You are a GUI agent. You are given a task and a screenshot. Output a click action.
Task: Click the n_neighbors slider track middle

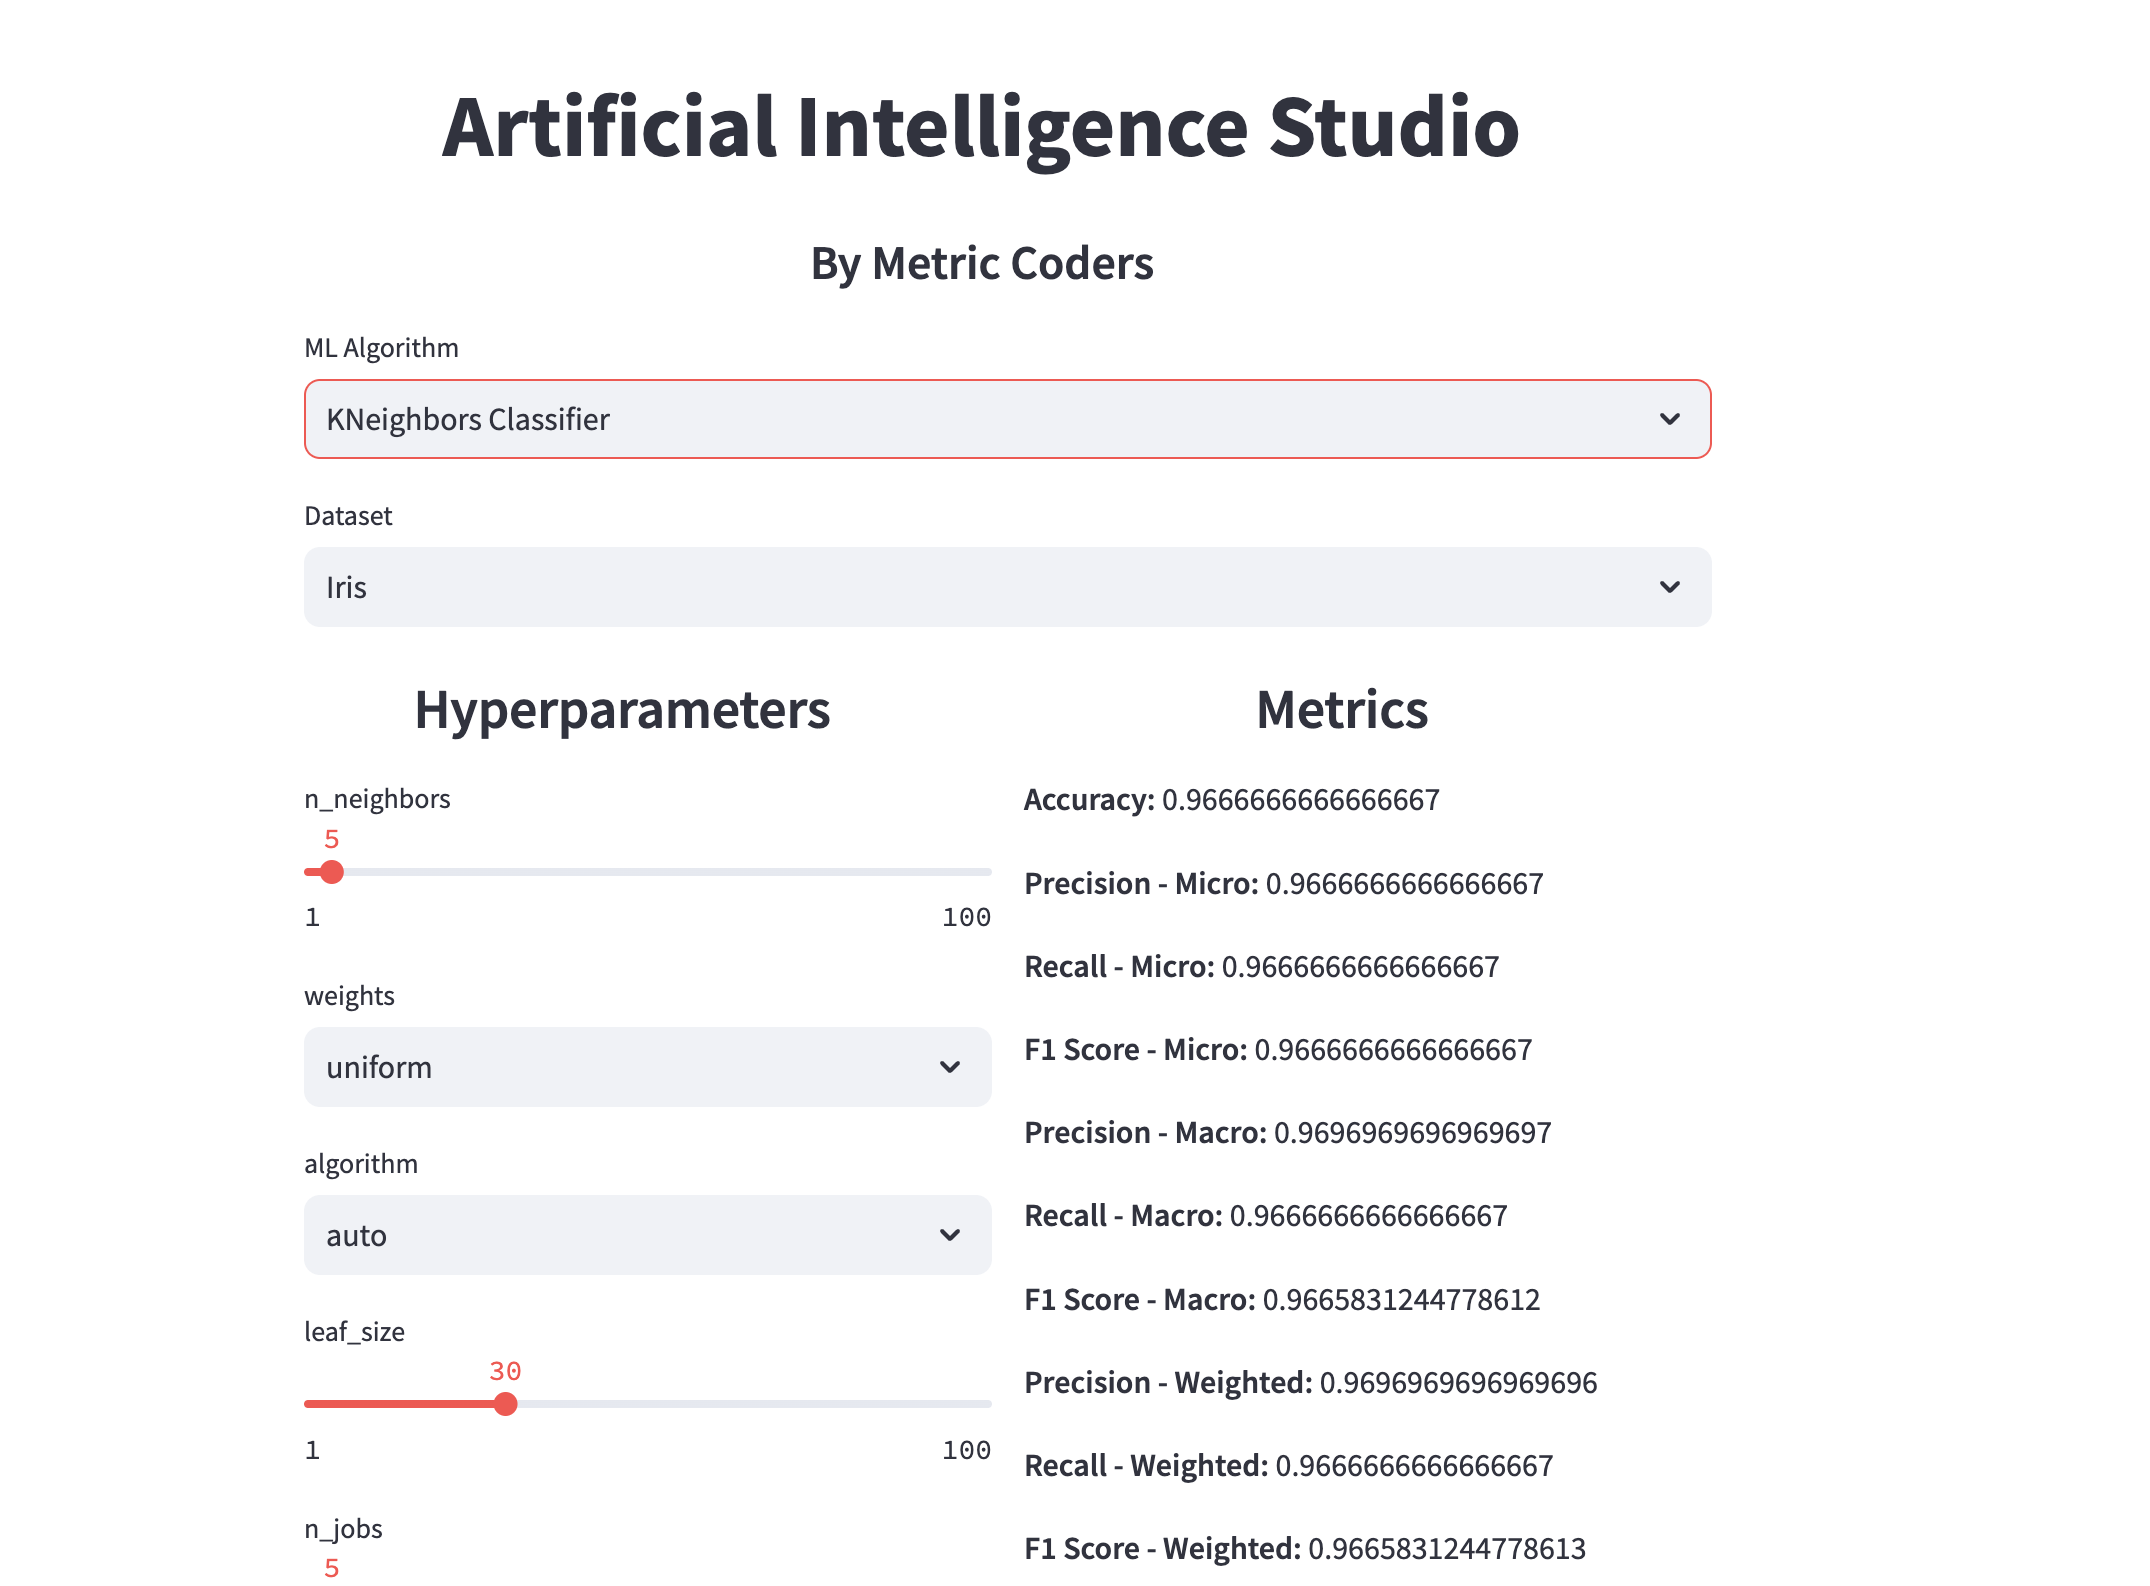pyautogui.click(x=648, y=872)
